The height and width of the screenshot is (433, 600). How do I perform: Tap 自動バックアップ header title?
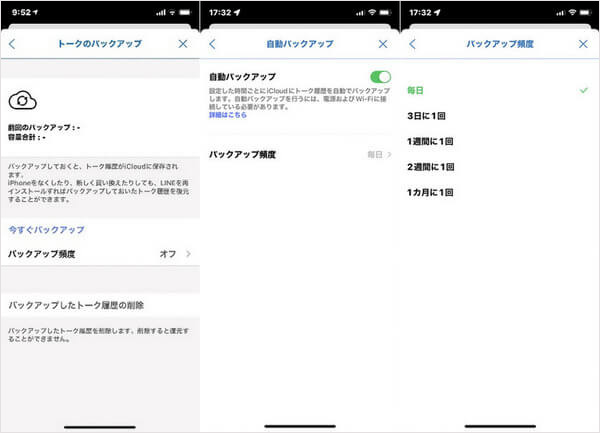(300, 44)
